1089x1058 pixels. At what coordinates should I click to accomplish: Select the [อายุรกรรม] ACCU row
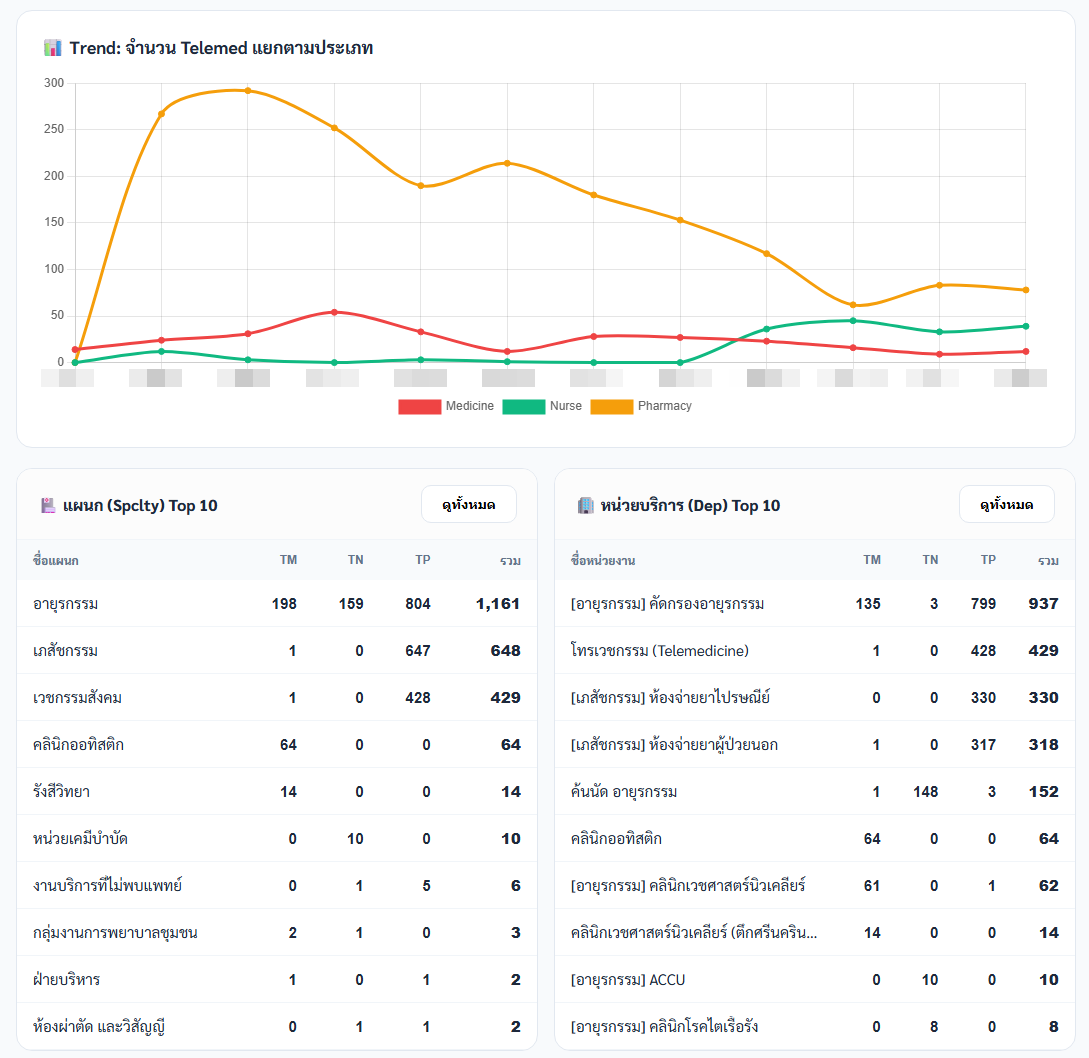815,980
